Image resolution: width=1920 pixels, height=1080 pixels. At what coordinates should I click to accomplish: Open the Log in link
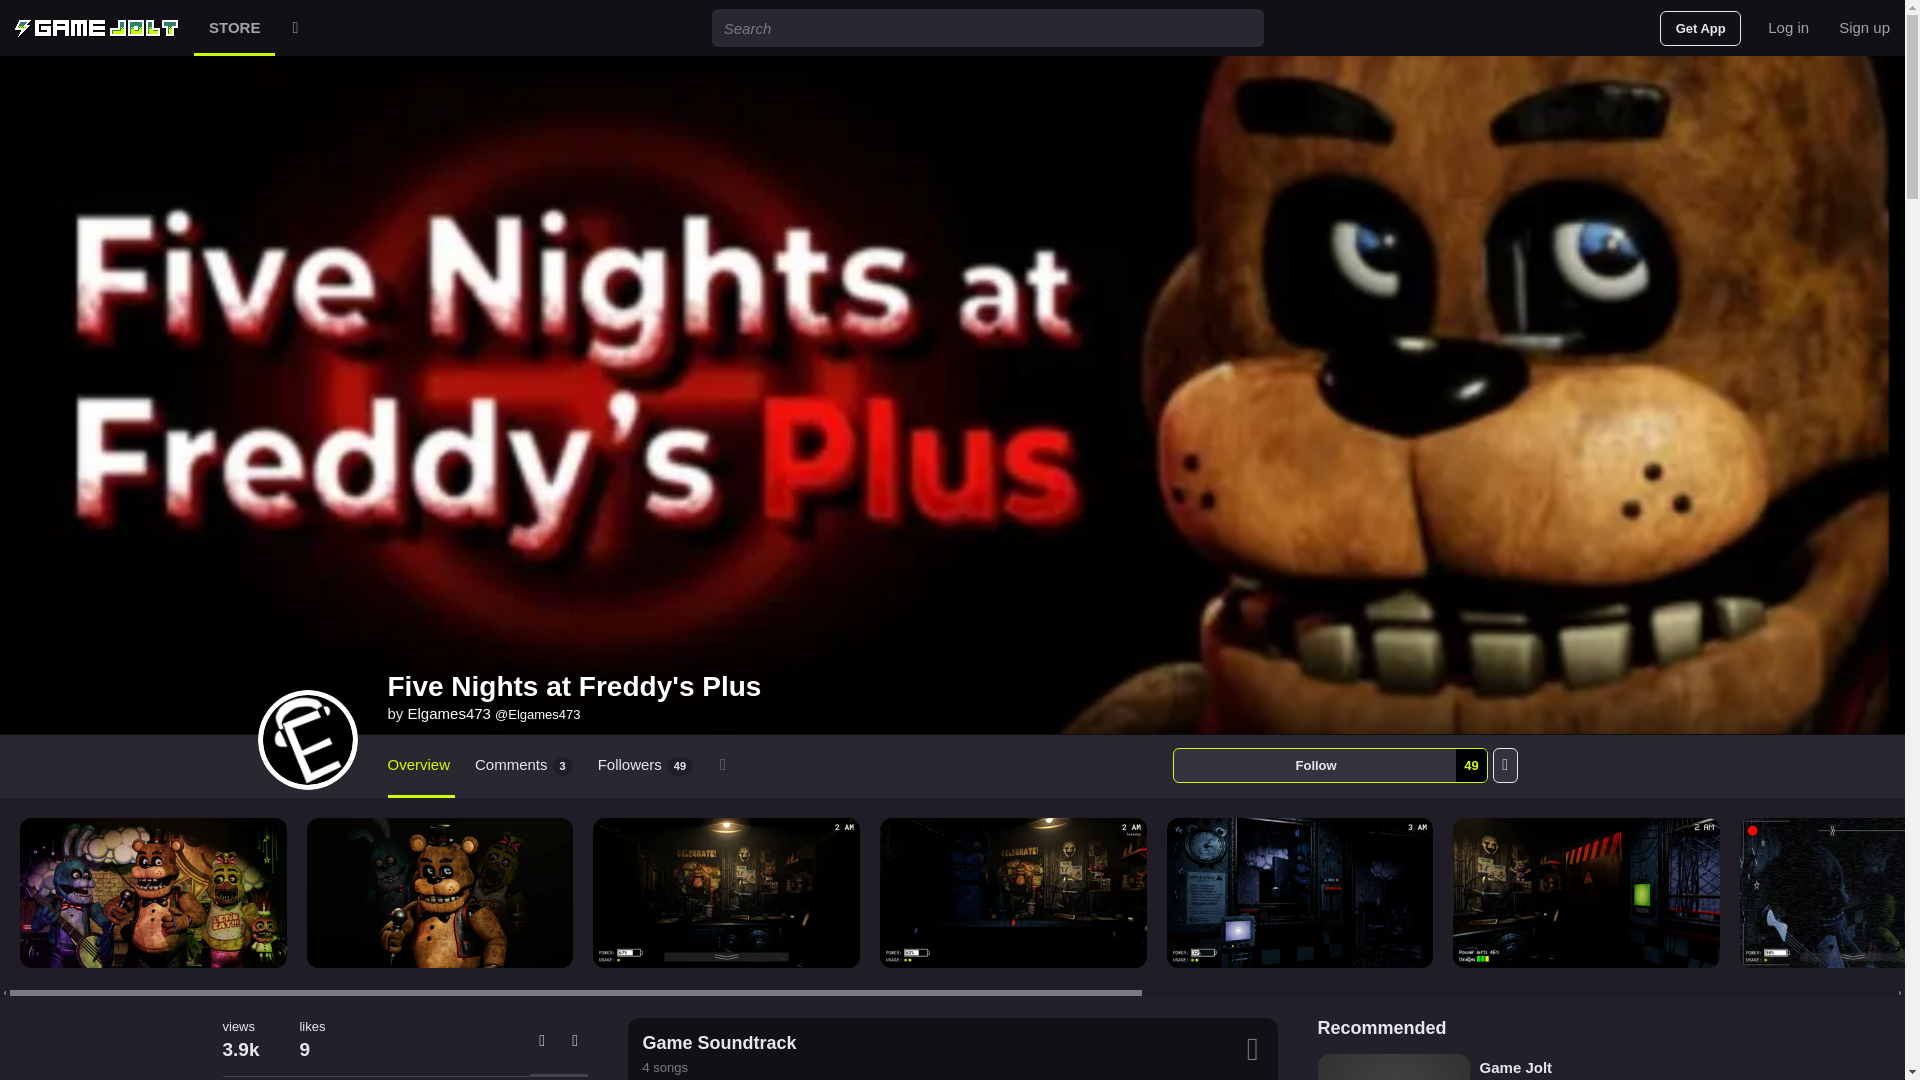(x=1788, y=28)
